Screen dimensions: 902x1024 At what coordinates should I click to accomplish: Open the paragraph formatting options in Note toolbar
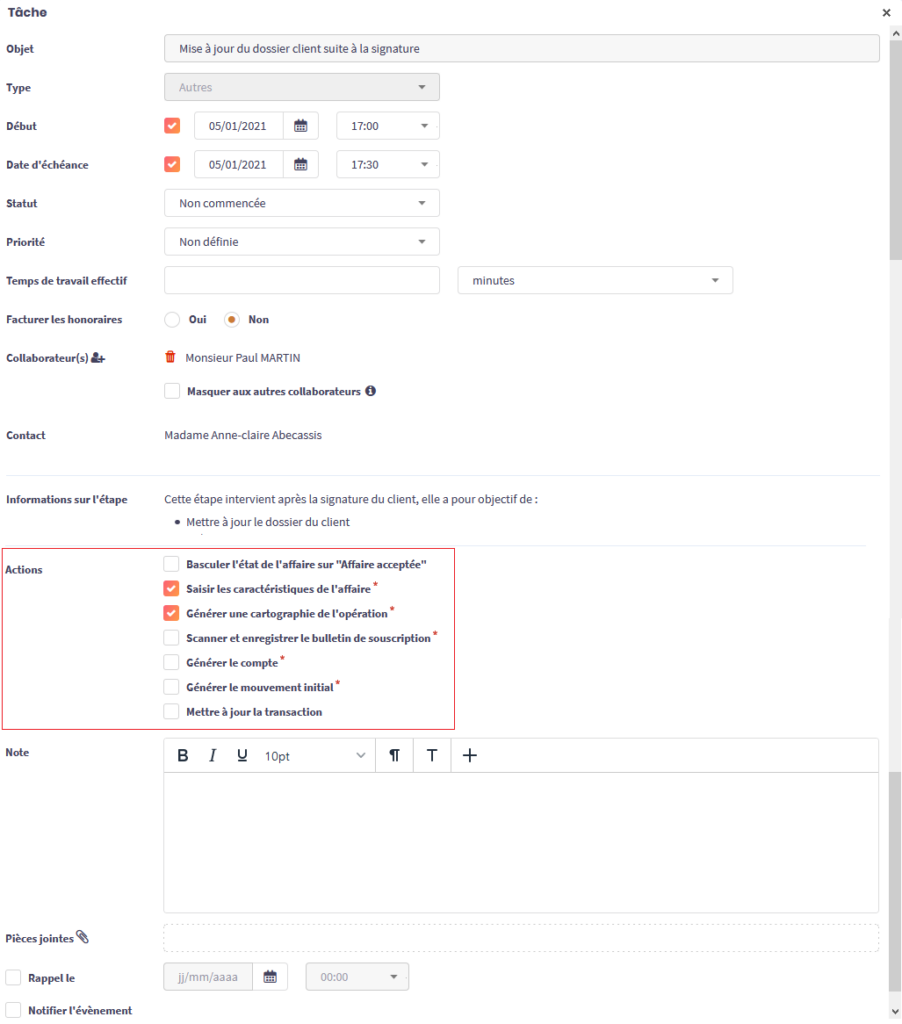click(x=394, y=756)
